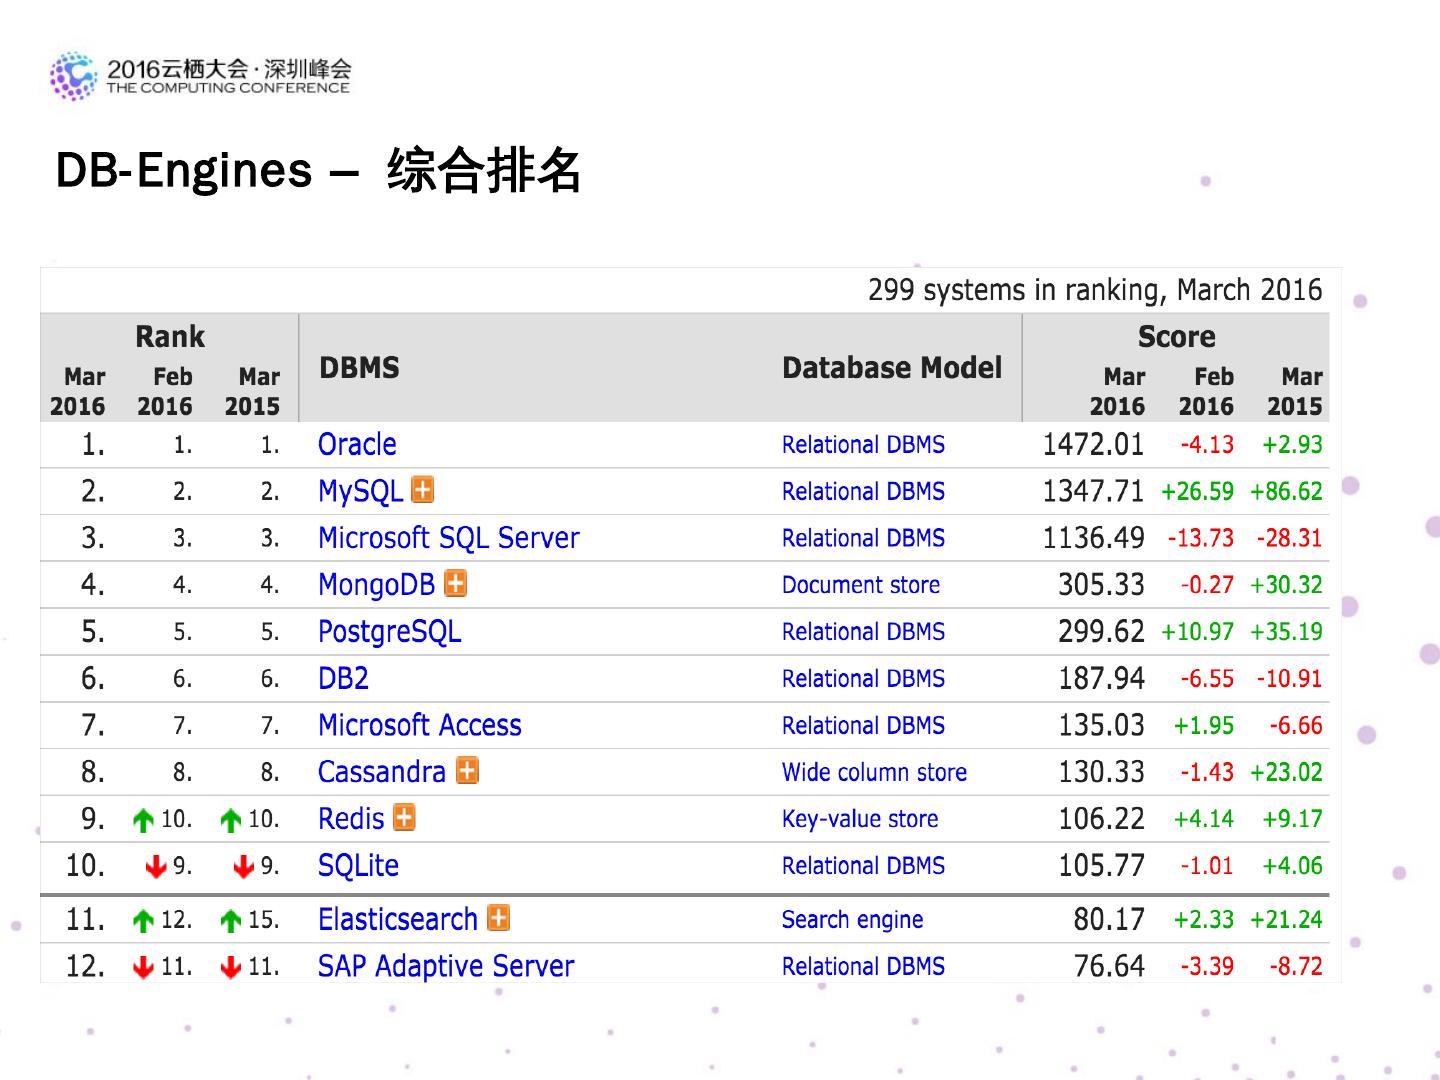Open the Key-value store model link
Screen dimensions: 1440x1080
859,819
